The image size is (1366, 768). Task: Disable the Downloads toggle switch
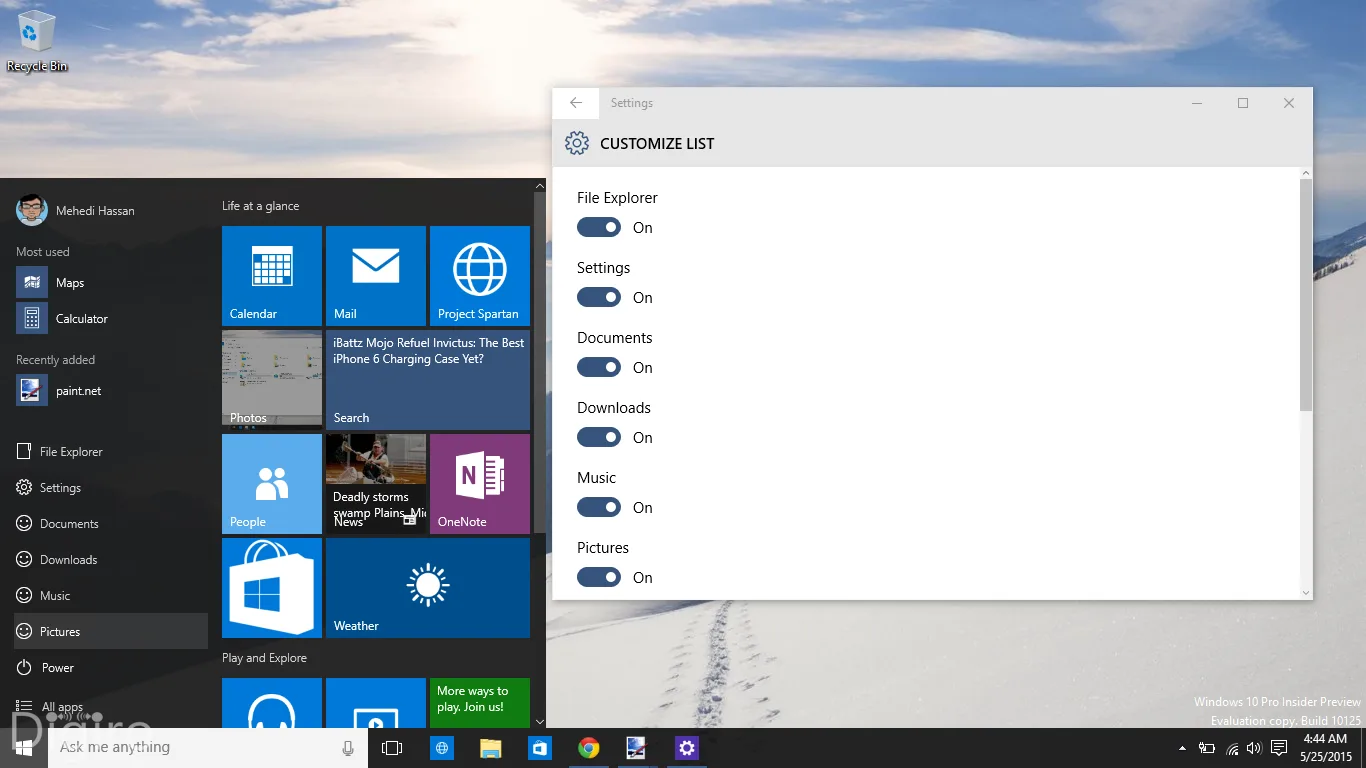(599, 437)
